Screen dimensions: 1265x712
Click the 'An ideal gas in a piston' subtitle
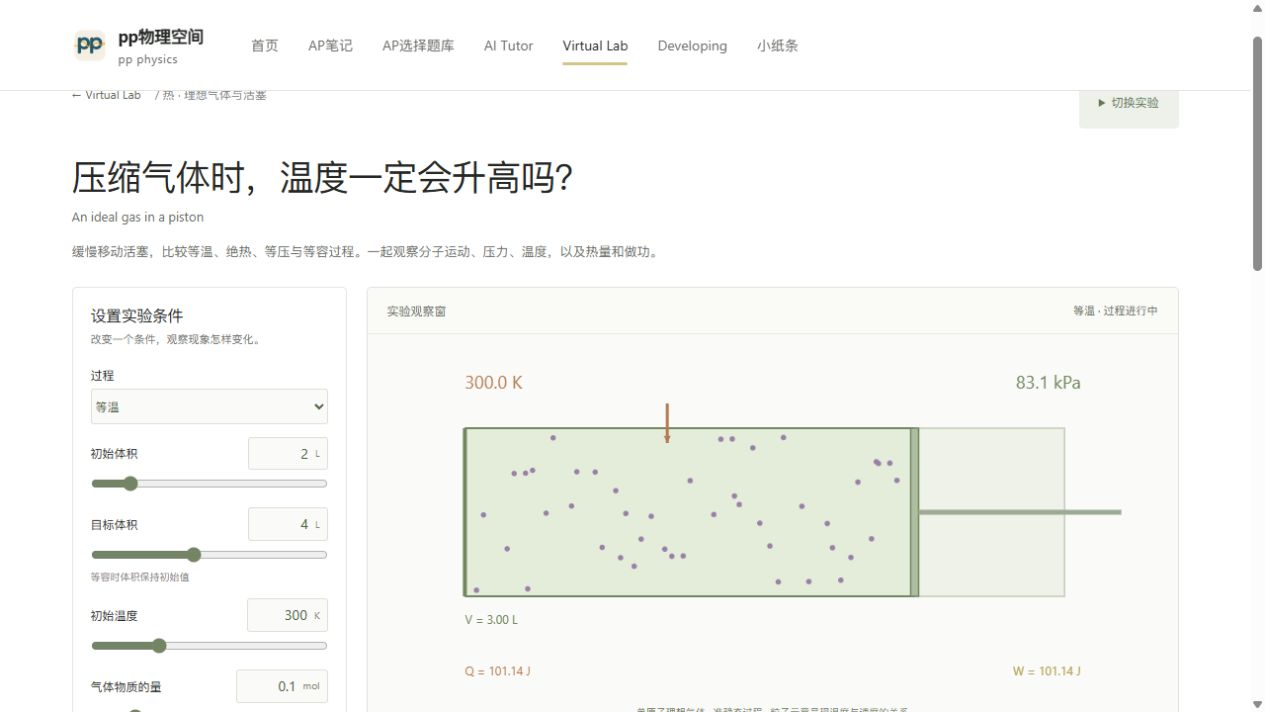tap(138, 217)
